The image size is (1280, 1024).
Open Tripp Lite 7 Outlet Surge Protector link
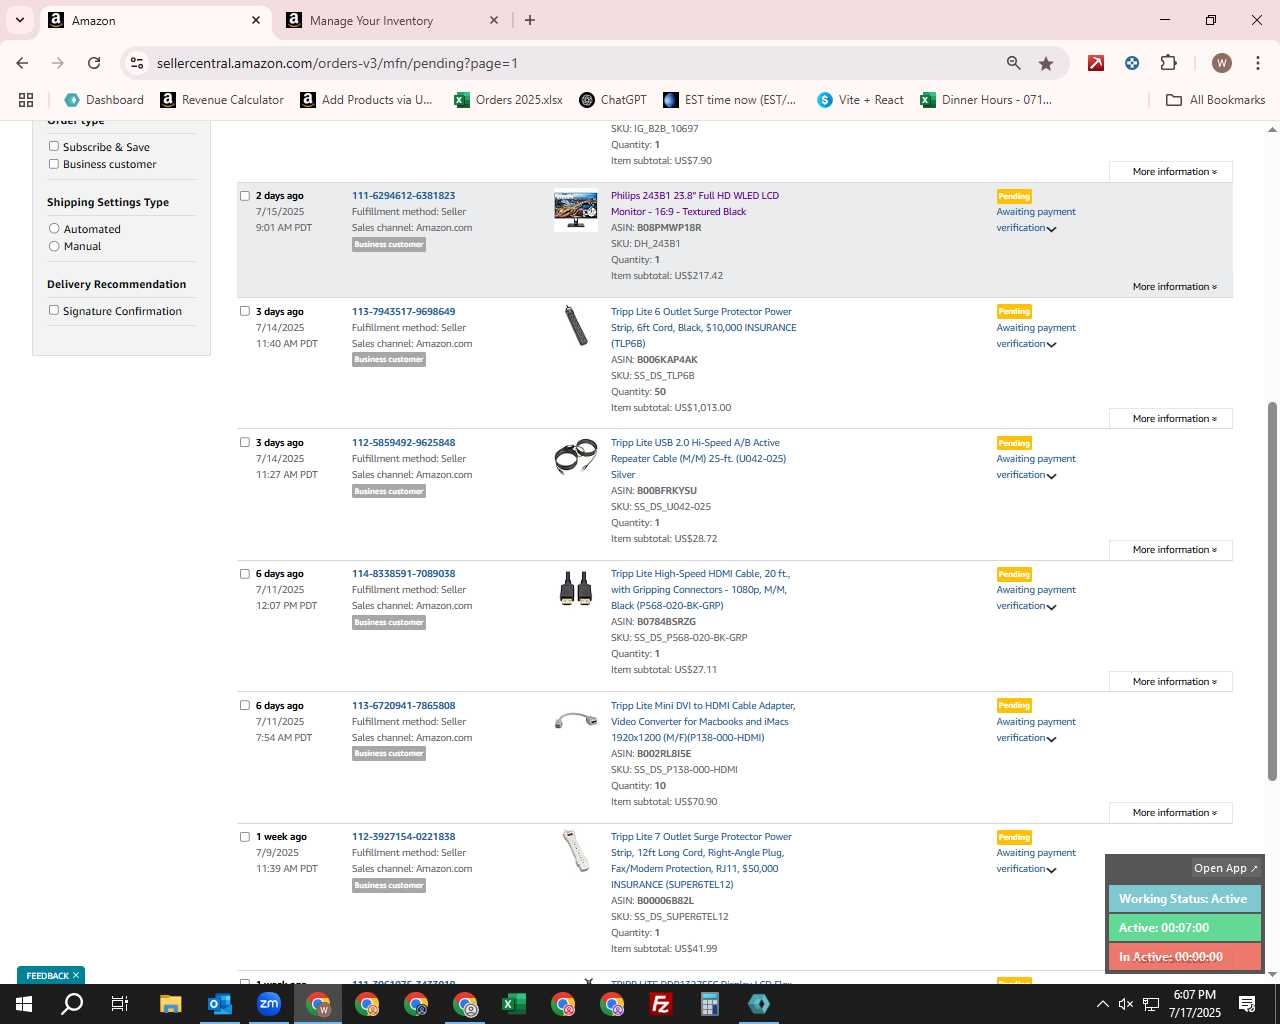701,861
